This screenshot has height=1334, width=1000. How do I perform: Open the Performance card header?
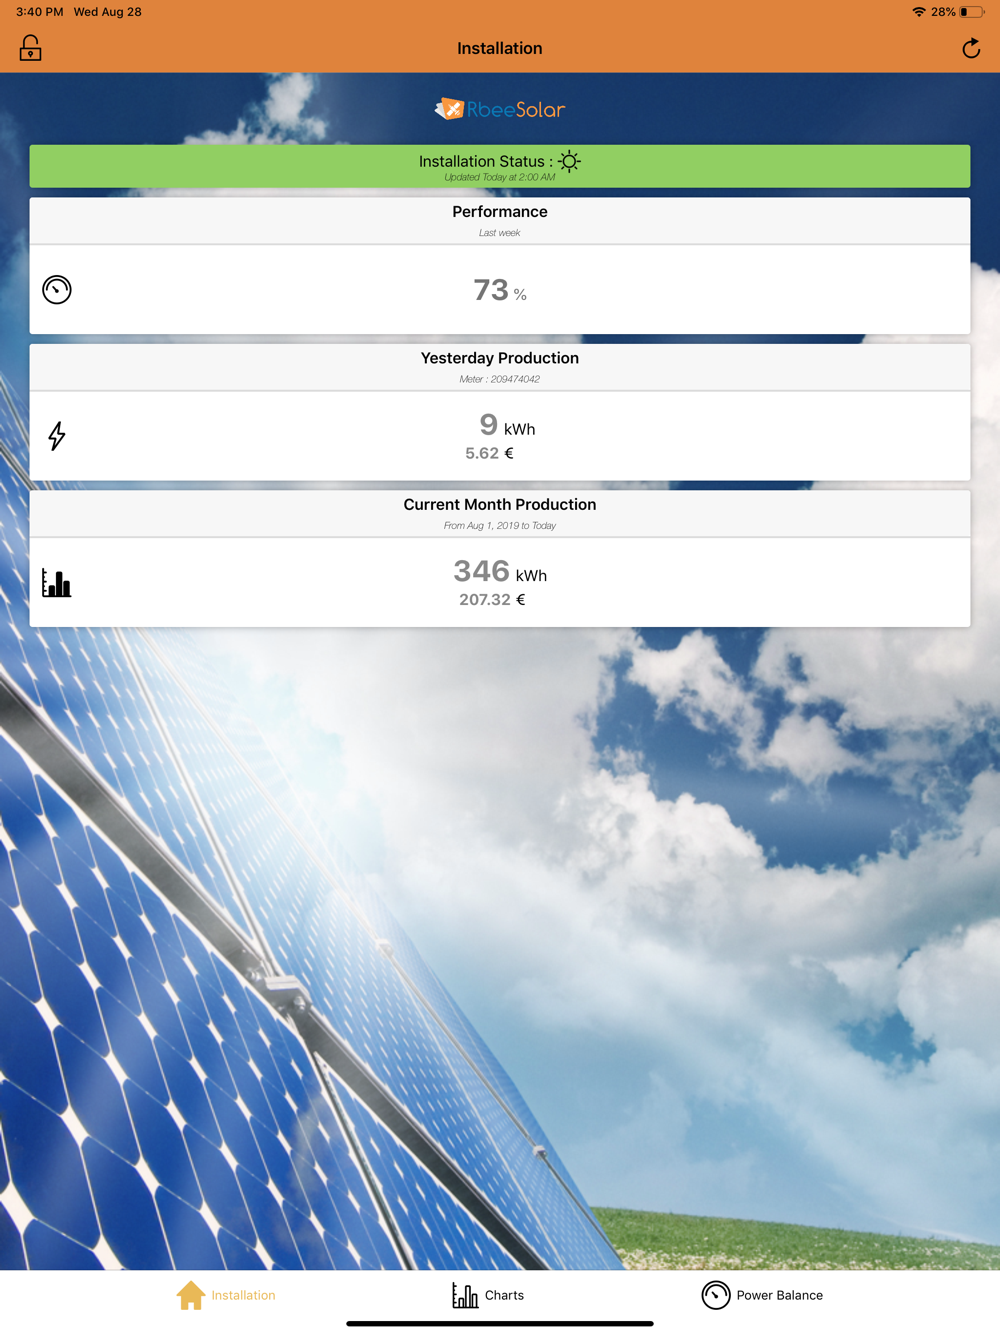pyautogui.click(x=500, y=220)
